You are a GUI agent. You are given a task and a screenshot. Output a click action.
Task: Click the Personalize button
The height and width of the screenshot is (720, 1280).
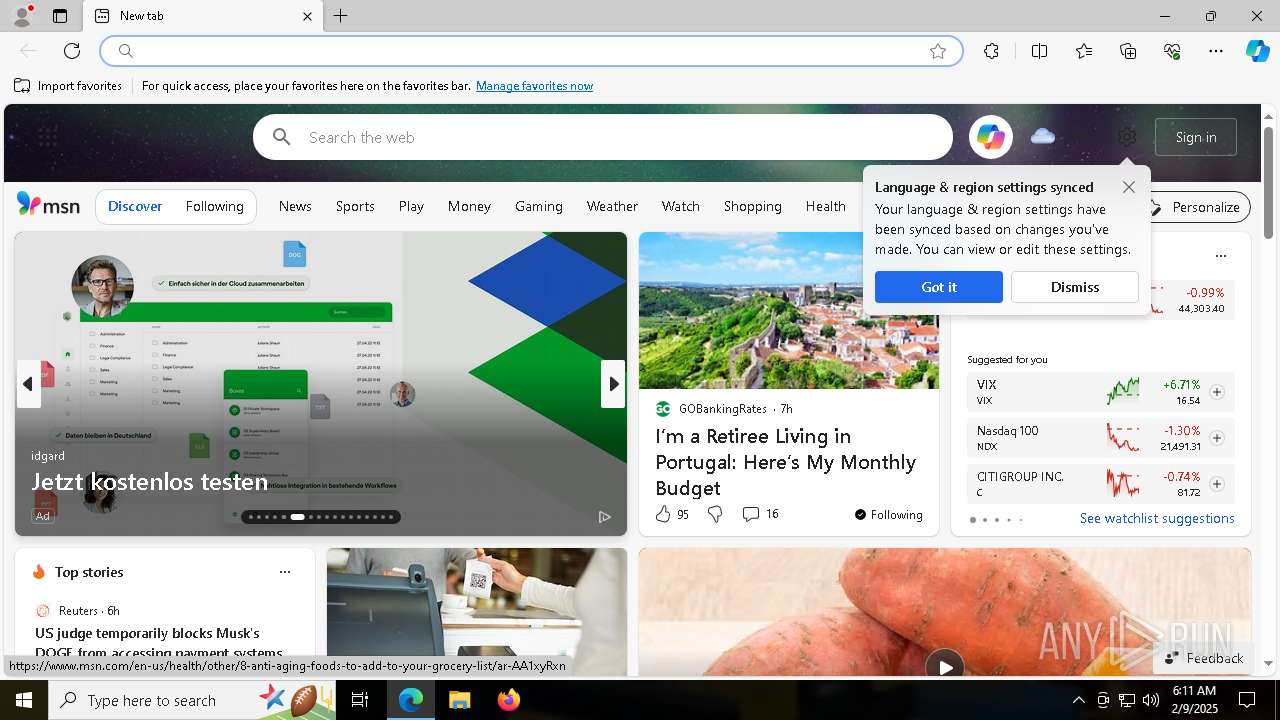tap(1196, 207)
